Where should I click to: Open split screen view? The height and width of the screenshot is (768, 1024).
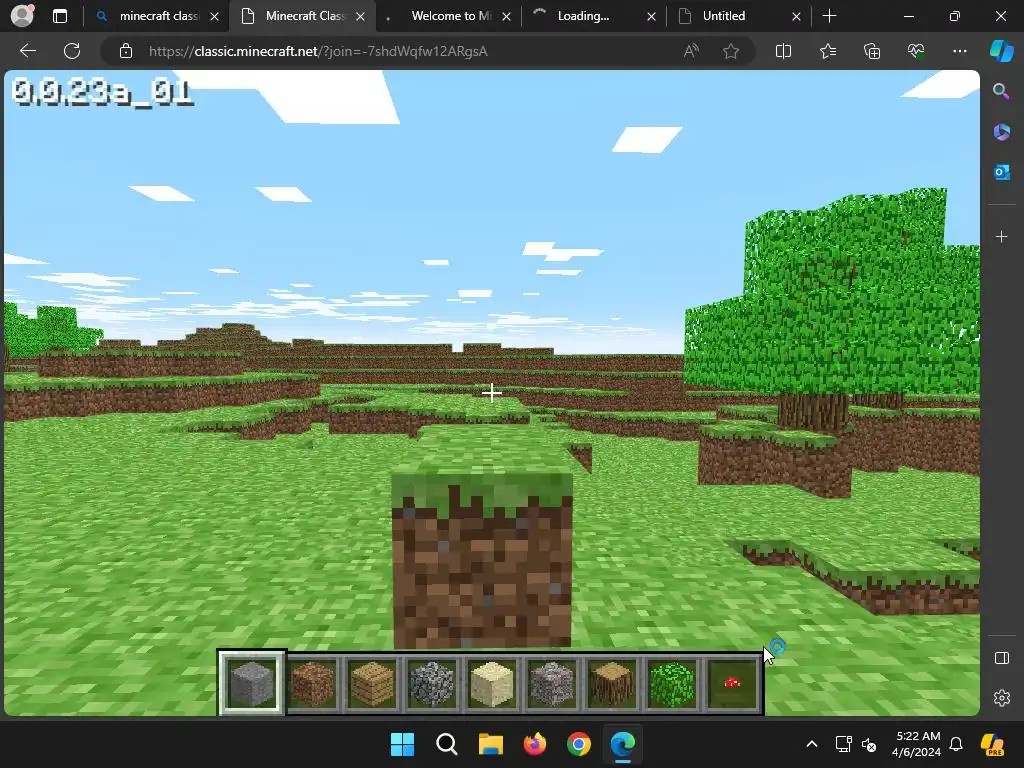pos(783,51)
